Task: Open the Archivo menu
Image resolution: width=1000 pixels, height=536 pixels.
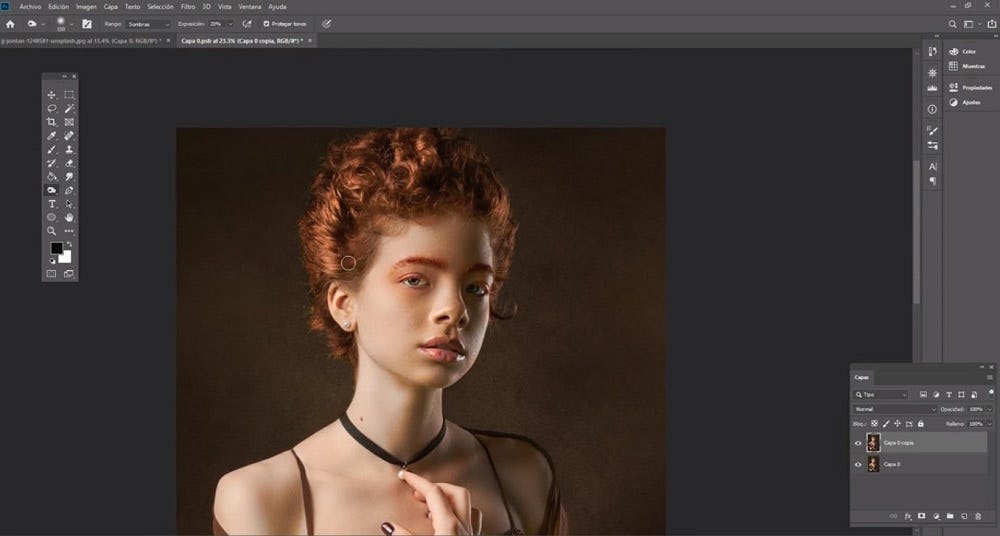Action: click(30, 6)
